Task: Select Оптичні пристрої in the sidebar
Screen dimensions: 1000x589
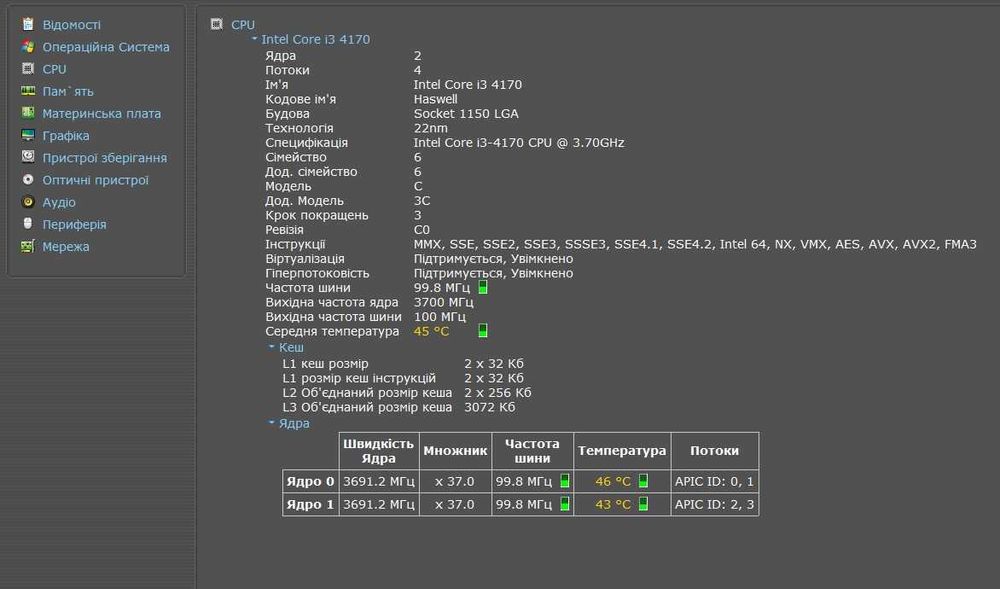Action: pos(95,180)
